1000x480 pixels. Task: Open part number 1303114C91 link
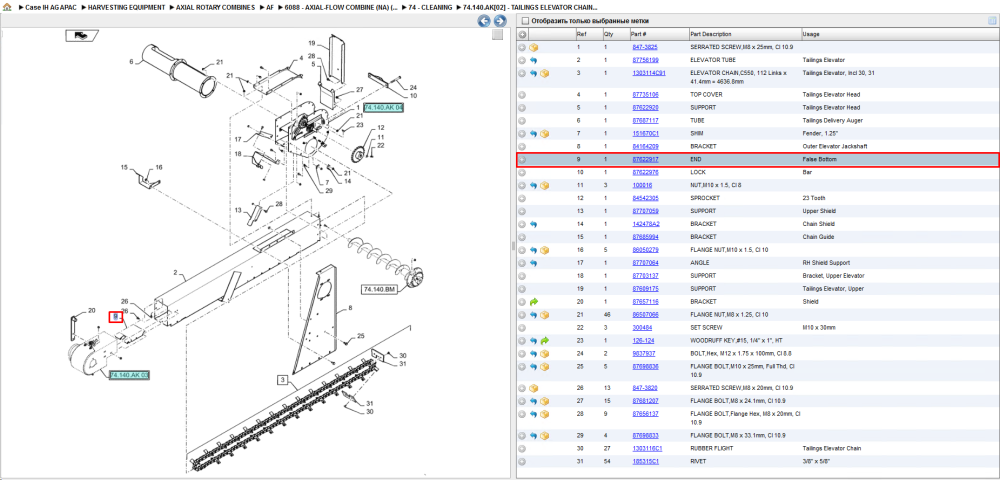pyautogui.click(x=649, y=73)
